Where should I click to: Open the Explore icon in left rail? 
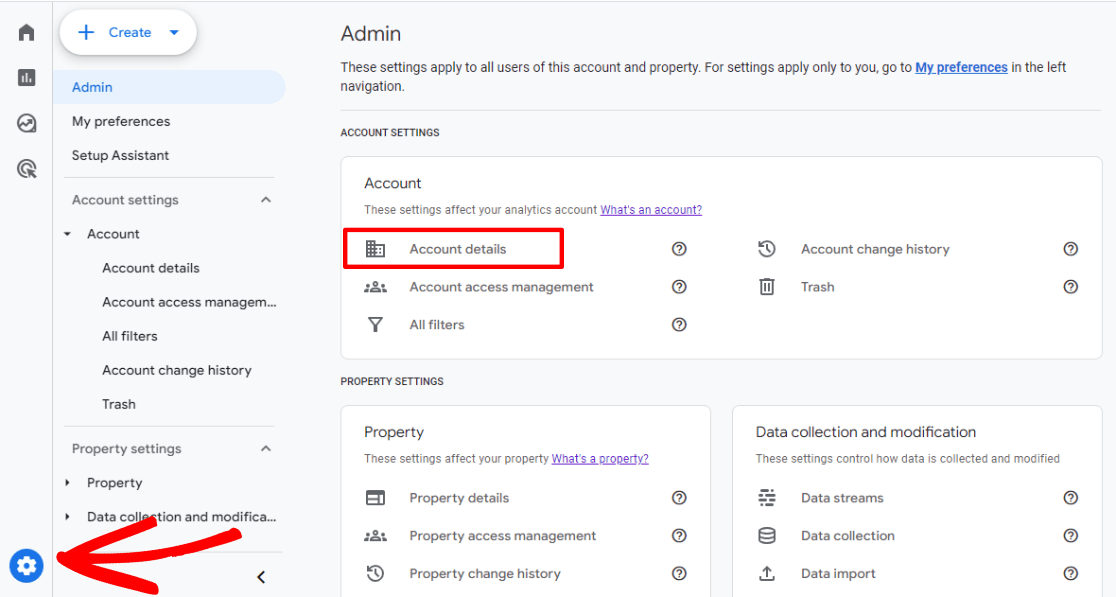(x=26, y=123)
